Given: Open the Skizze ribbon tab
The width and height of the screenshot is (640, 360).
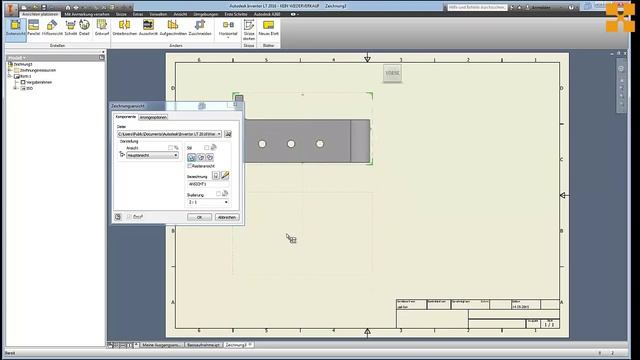Looking at the screenshot, I should tap(121, 14).
